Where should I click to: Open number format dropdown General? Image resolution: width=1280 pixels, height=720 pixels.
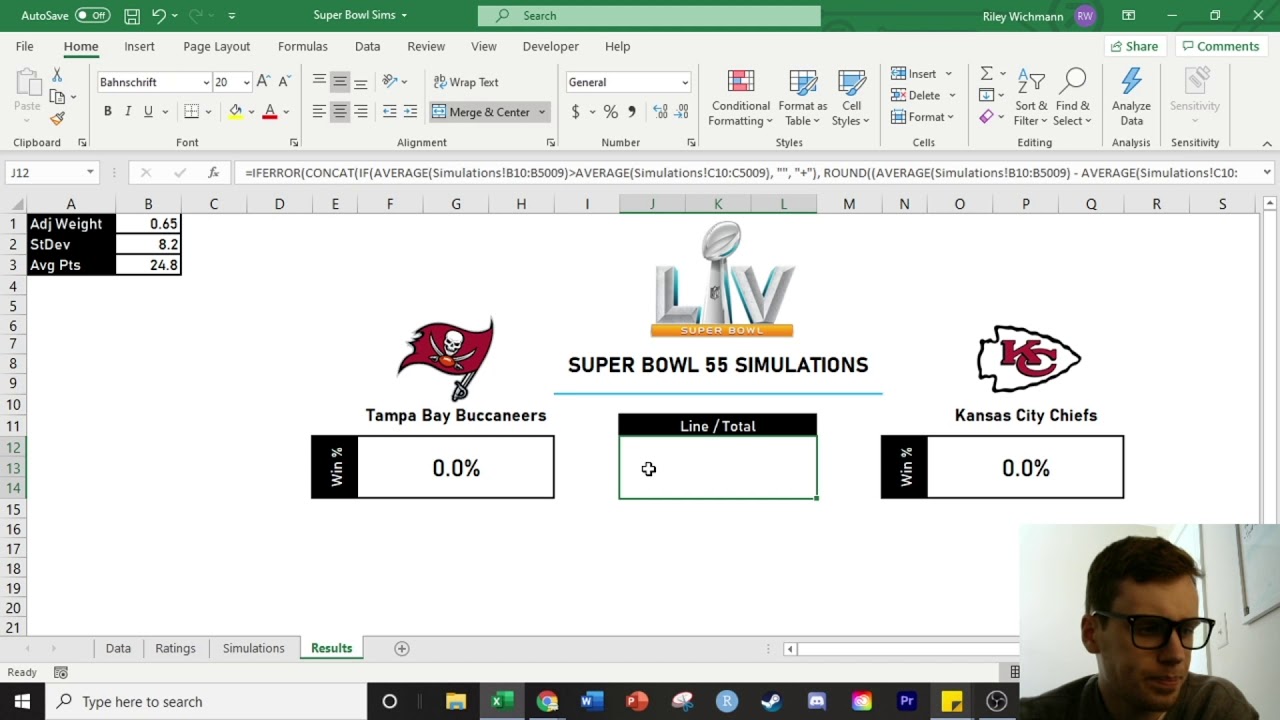(x=685, y=82)
